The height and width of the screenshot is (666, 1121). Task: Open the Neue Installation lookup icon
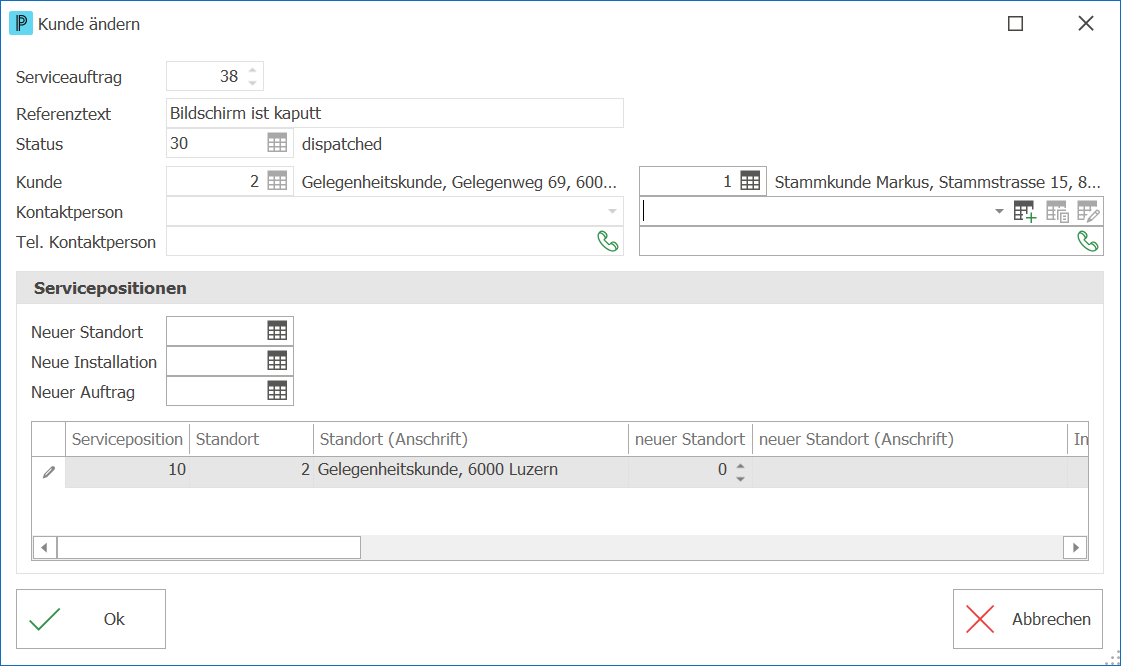click(277, 361)
